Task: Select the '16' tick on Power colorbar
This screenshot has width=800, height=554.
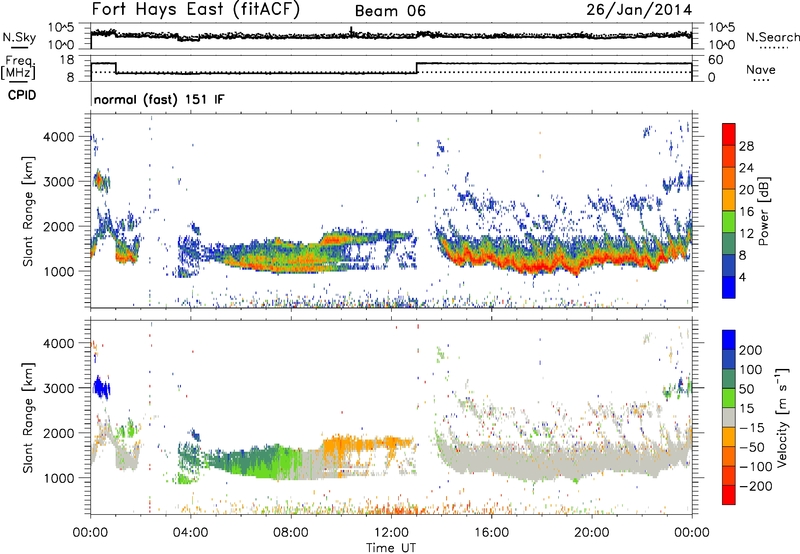Action: click(746, 212)
